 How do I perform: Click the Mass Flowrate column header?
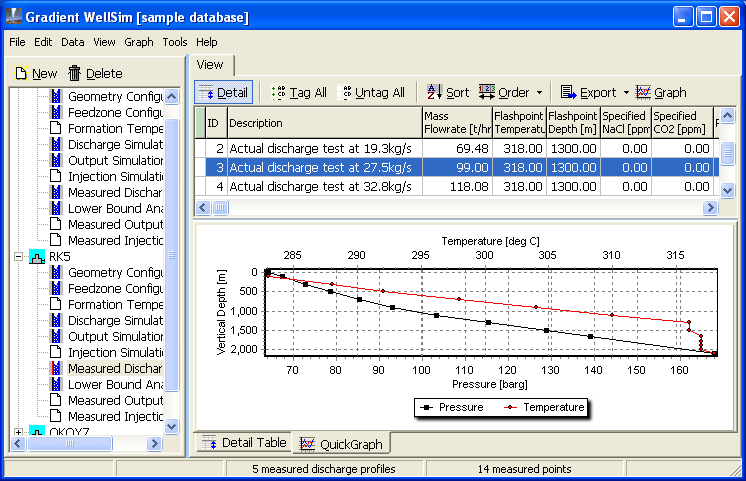coord(457,123)
